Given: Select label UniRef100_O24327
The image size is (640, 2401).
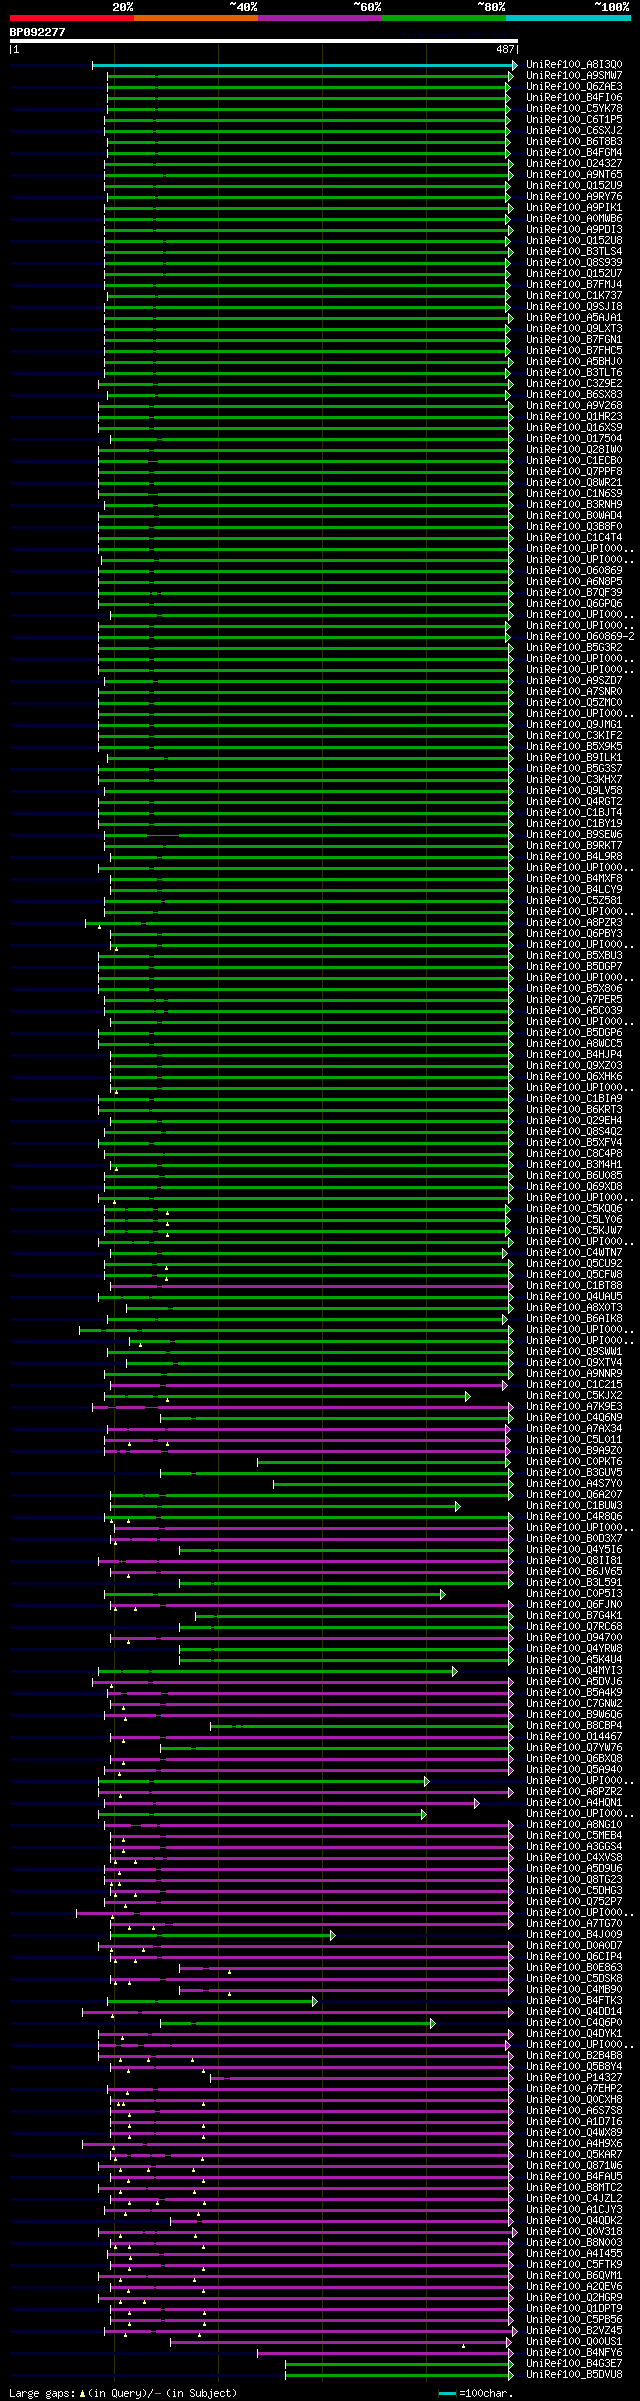Looking at the screenshot, I should tap(574, 164).
